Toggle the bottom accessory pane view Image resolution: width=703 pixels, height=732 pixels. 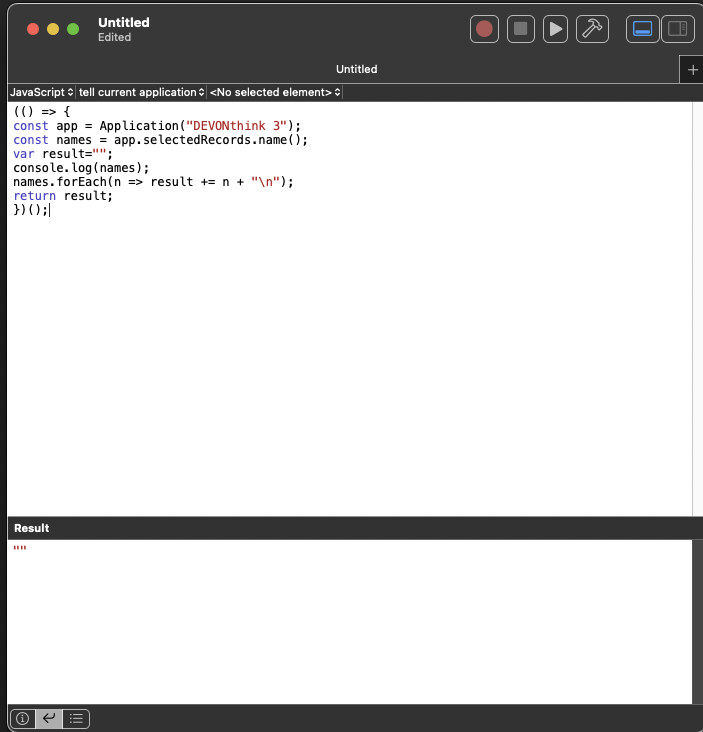[643, 29]
